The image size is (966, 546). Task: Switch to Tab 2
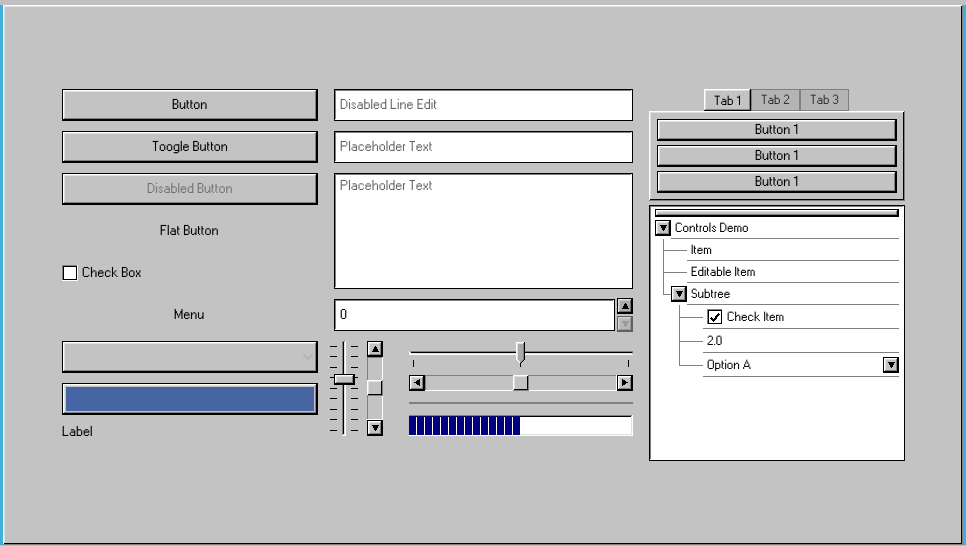[775, 100]
